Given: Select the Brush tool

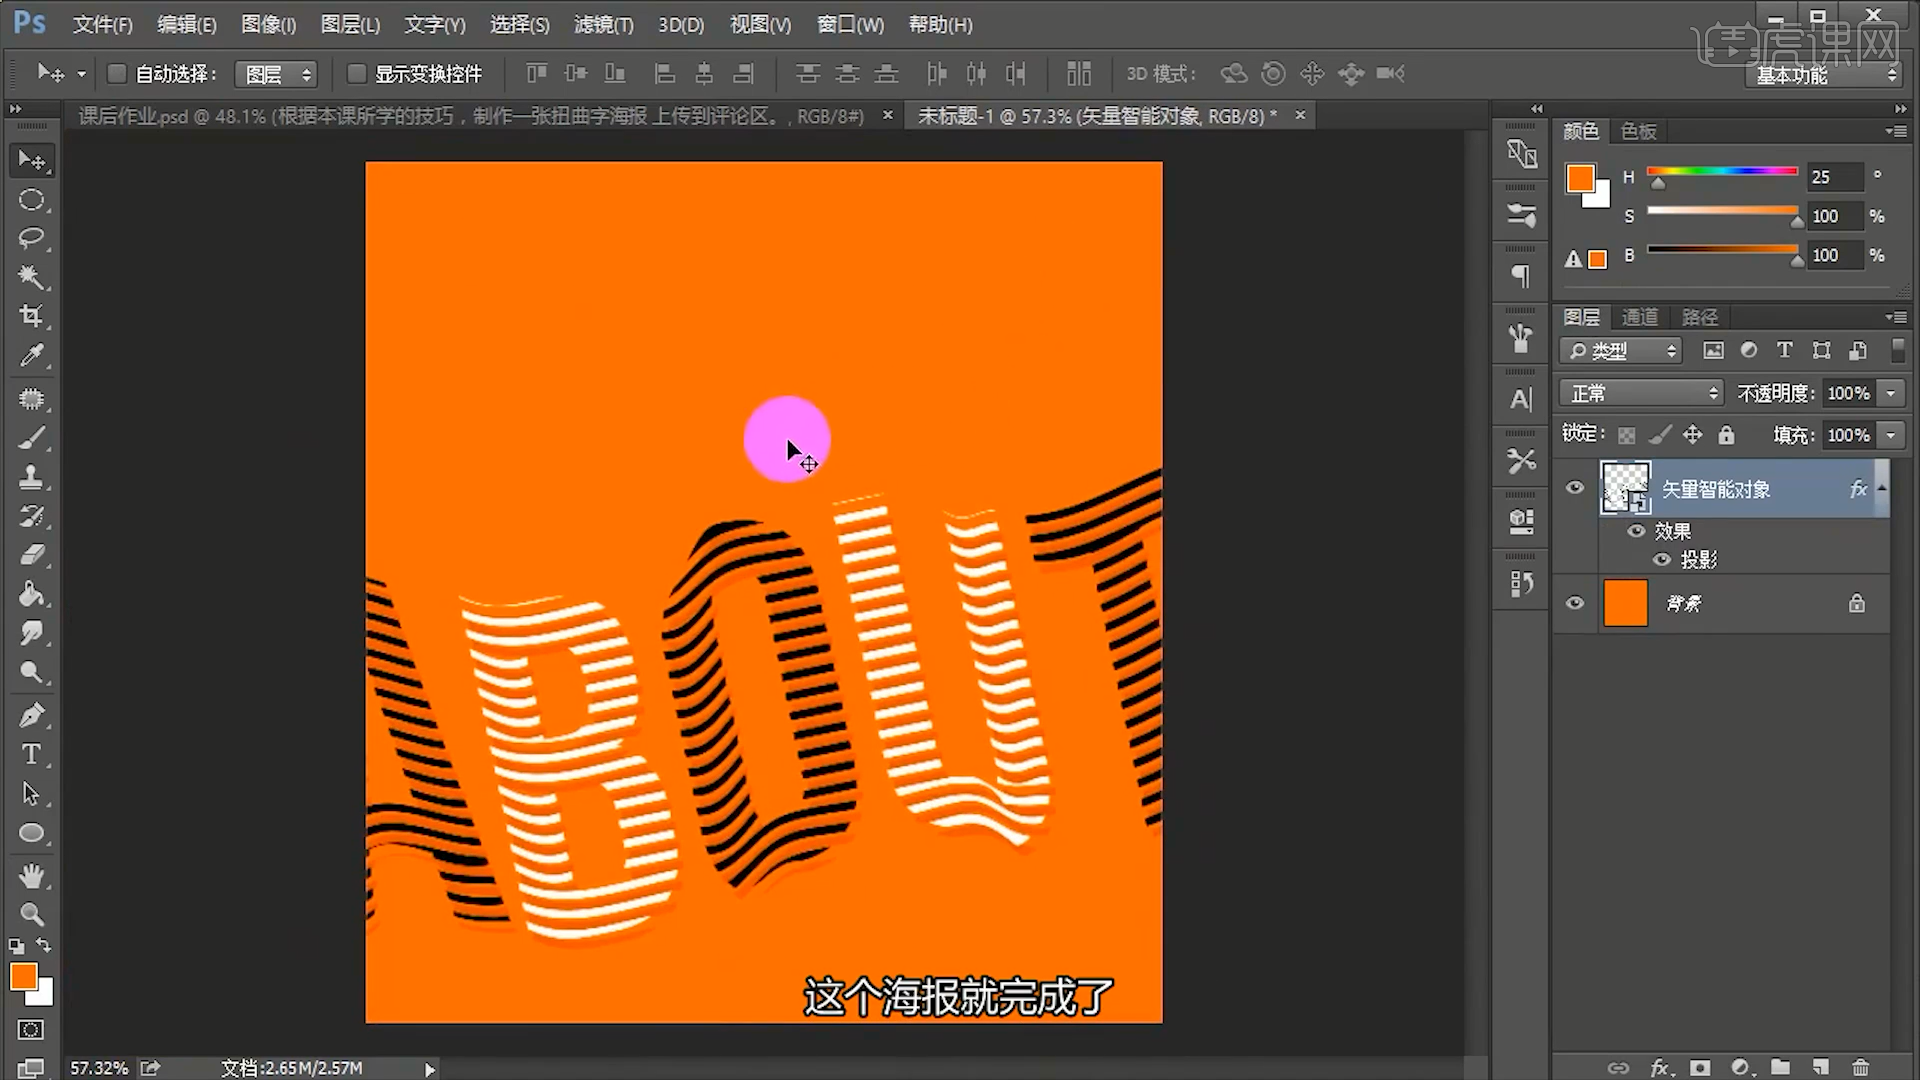Looking at the screenshot, I should [x=31, y=438].
